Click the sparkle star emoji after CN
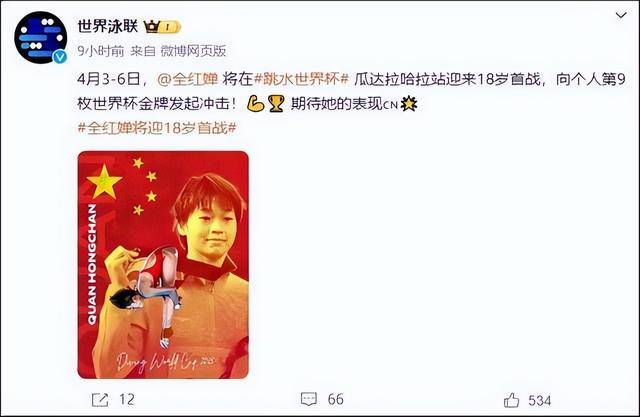This screenshot has width=640, height=417. coord(409,104)
